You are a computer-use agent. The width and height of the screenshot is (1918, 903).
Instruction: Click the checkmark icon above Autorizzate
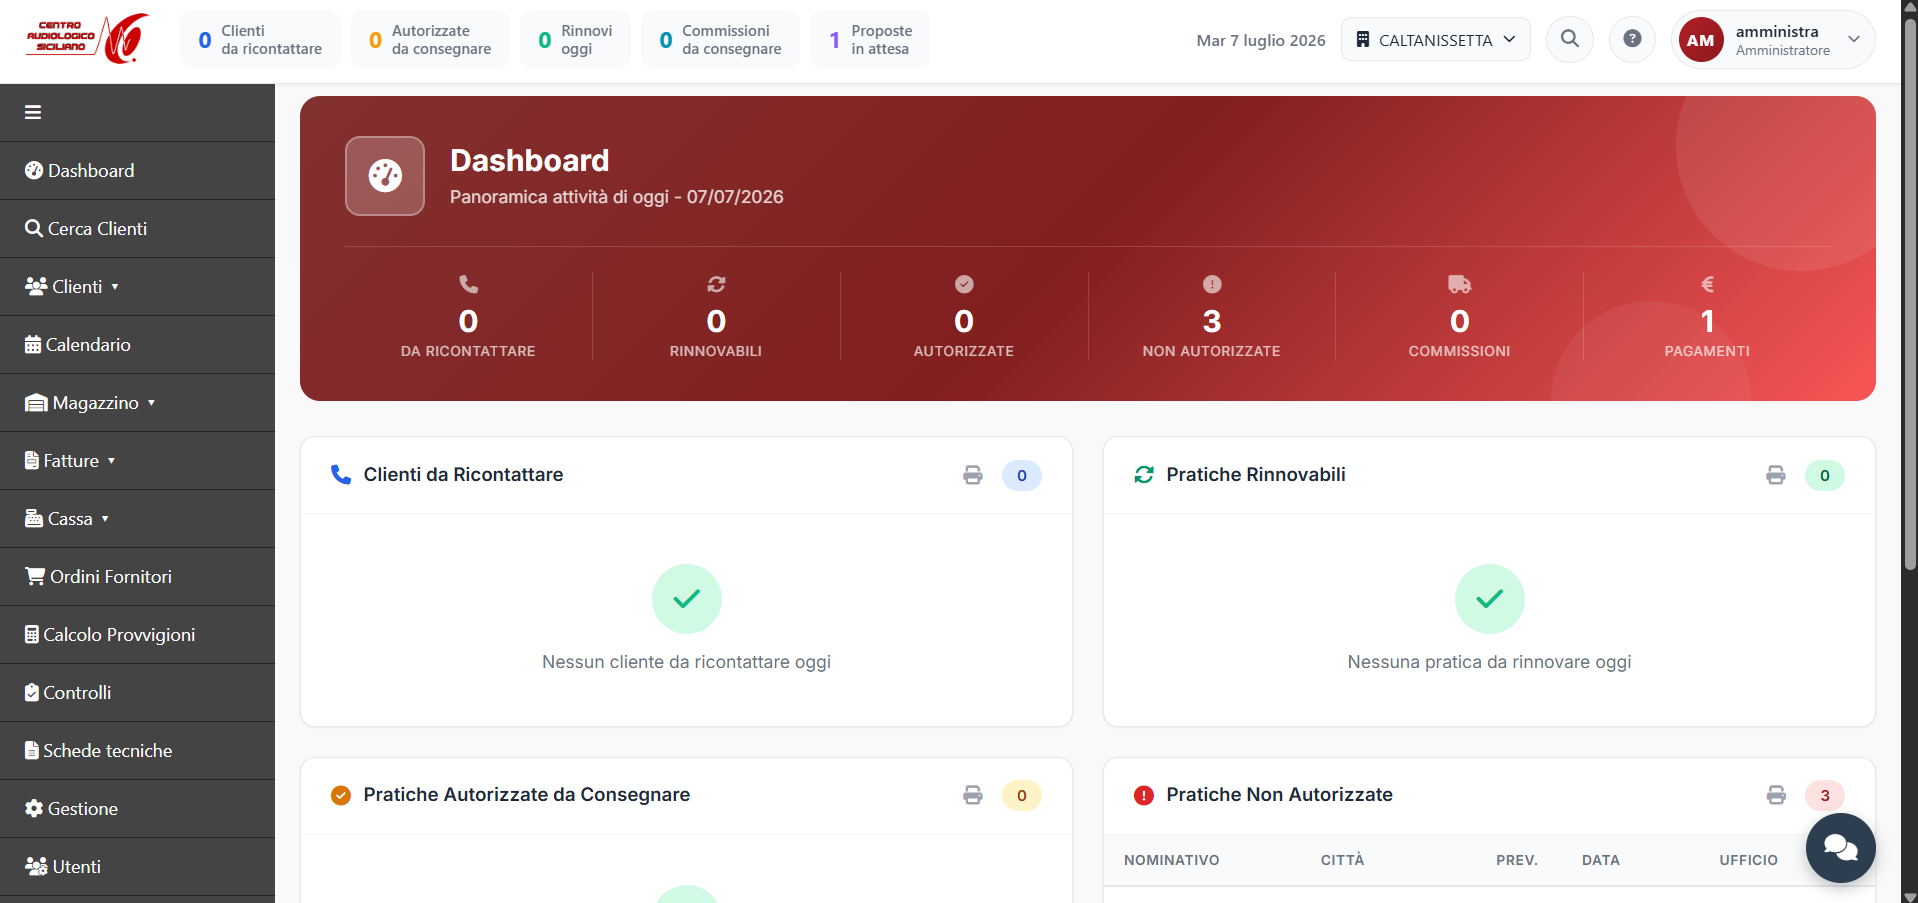click(x=964, y=284)
